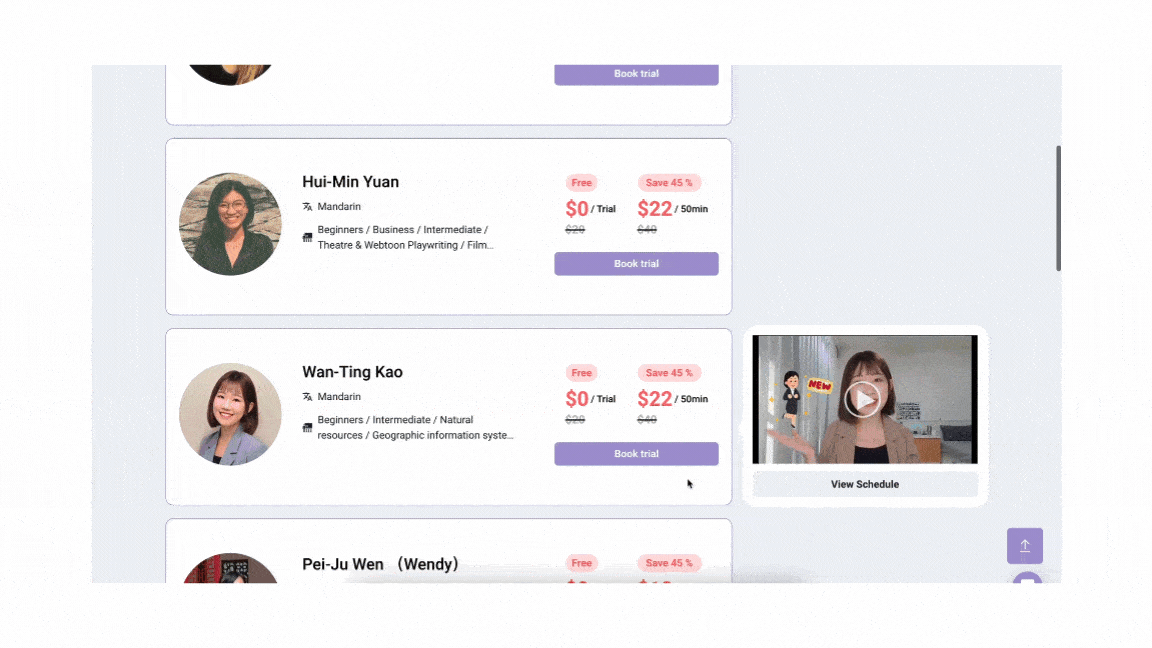The width and height of the screenshot is (1152, 648).
Task: Click the Free badge on Hui-Min Yuan's card
Action: (581, 182)
